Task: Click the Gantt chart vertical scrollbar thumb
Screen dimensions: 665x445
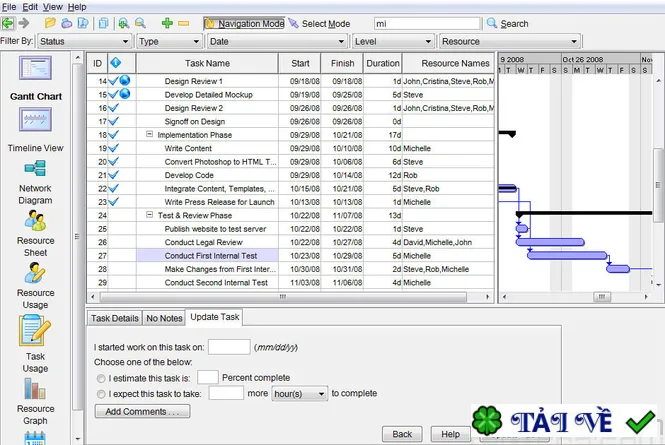Action: pyautogui.click(x=658, y=185)
